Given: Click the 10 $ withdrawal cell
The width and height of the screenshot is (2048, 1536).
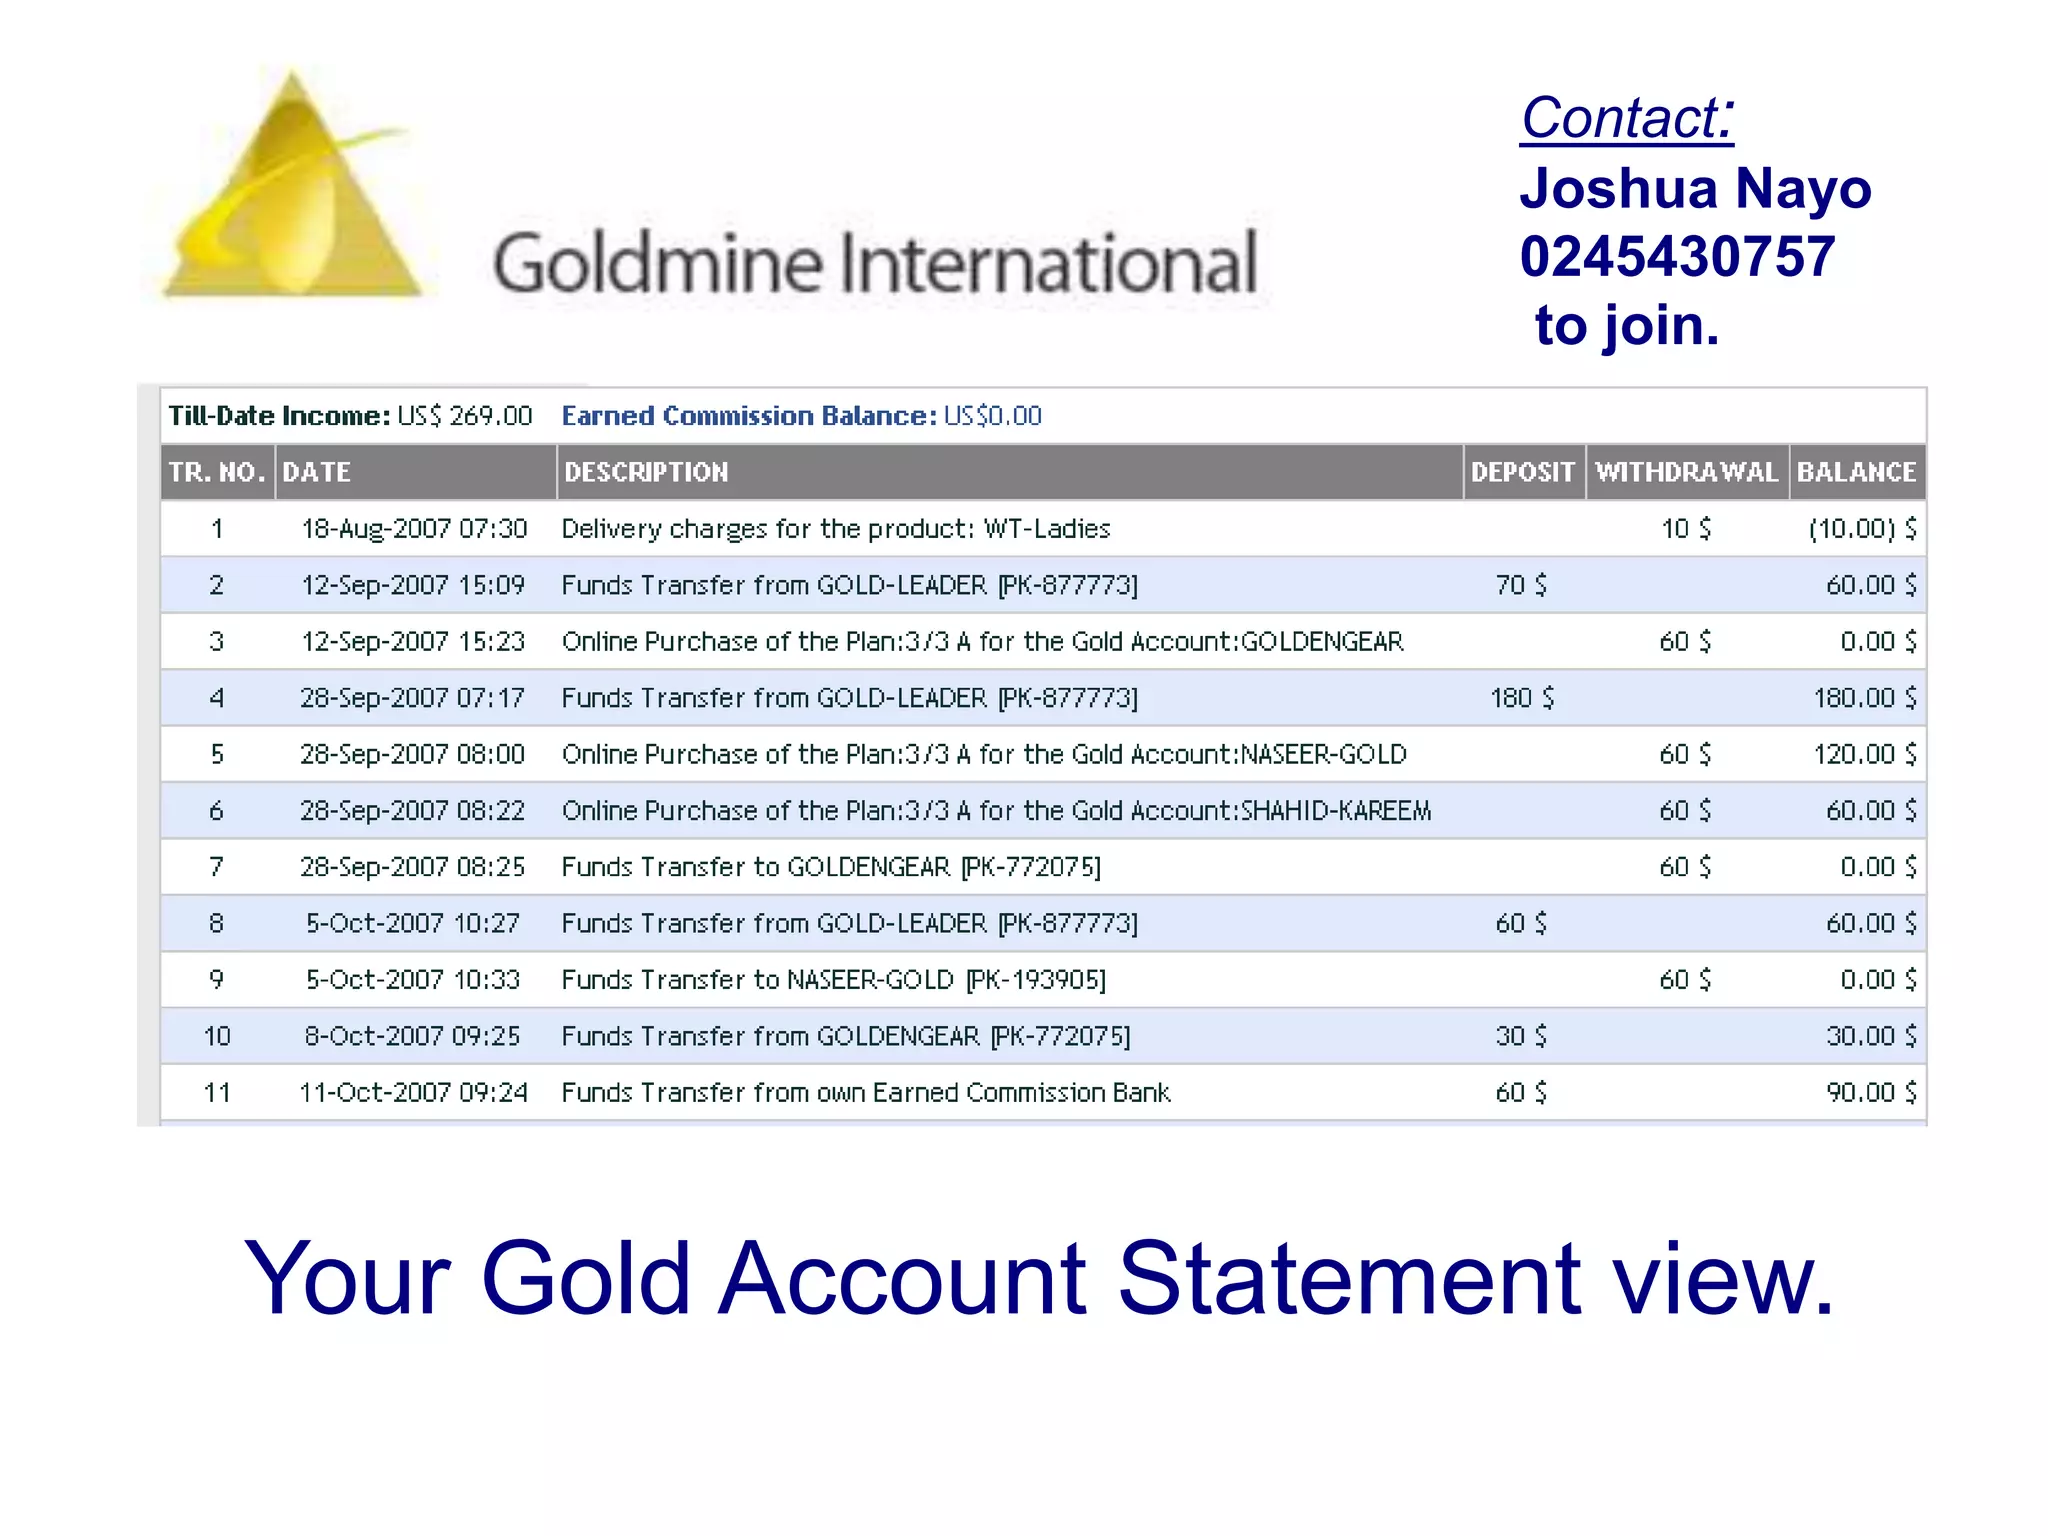Looking at the screenshot, I should point(1686,528).
